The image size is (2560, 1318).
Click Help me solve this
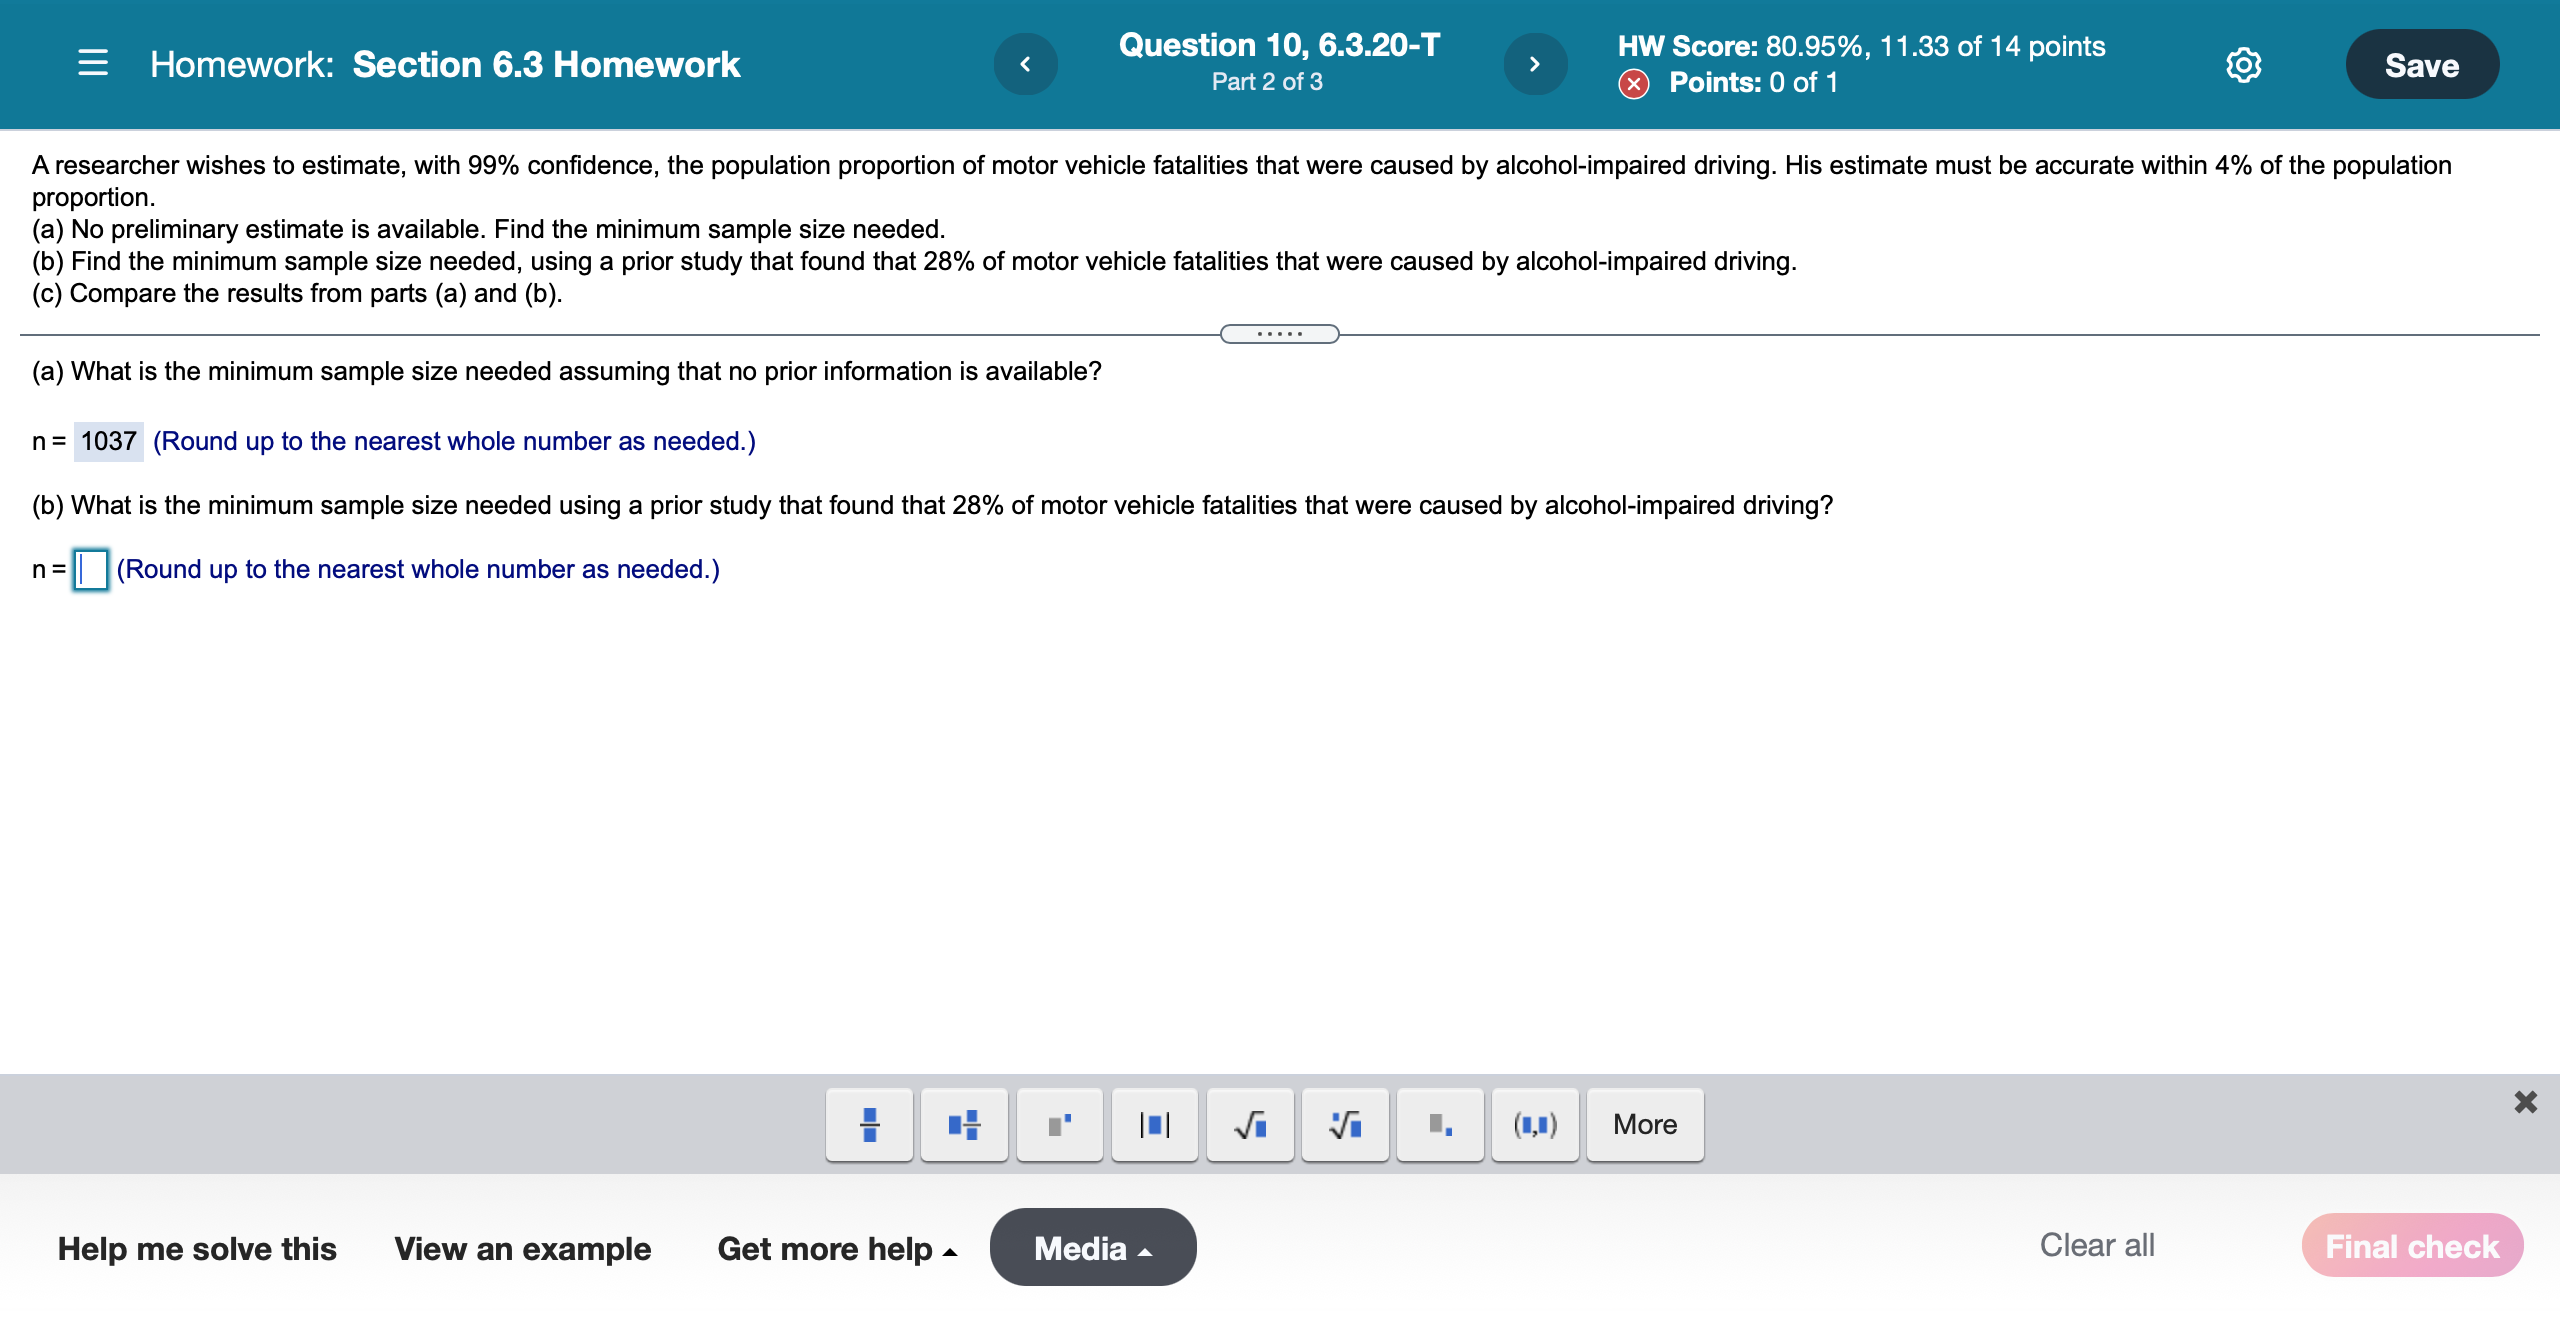197,1248
